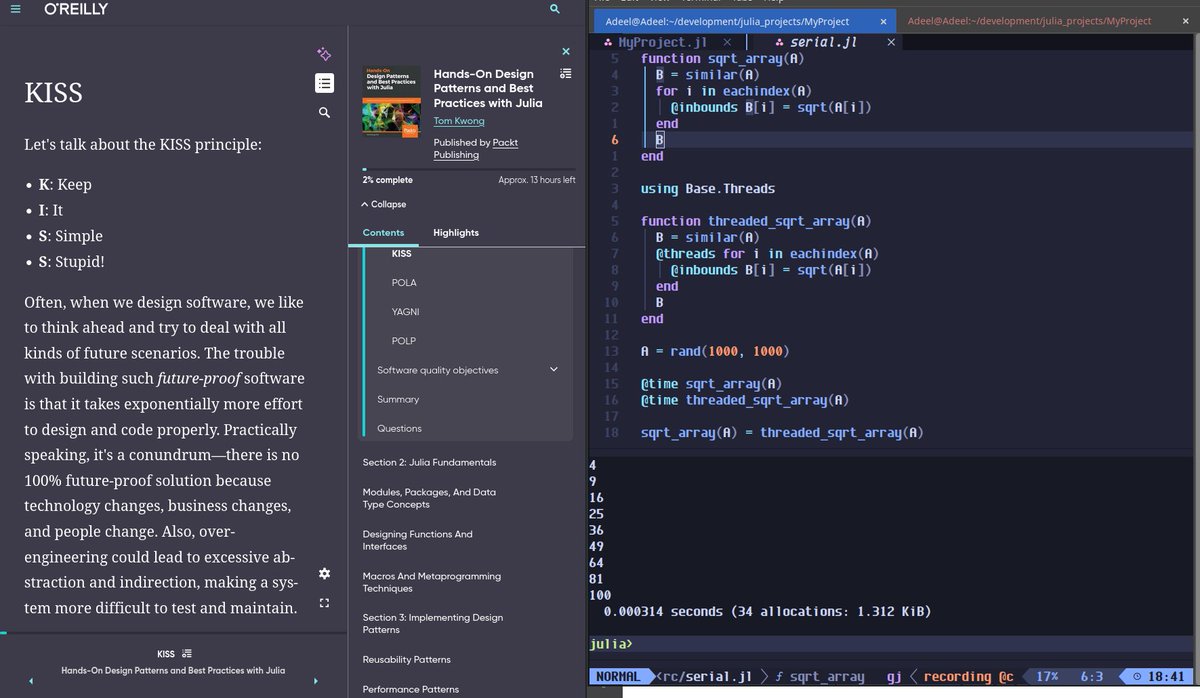Search within the book using magnifier icon
Screen dimensions: 1200x698
coord(324,113)
